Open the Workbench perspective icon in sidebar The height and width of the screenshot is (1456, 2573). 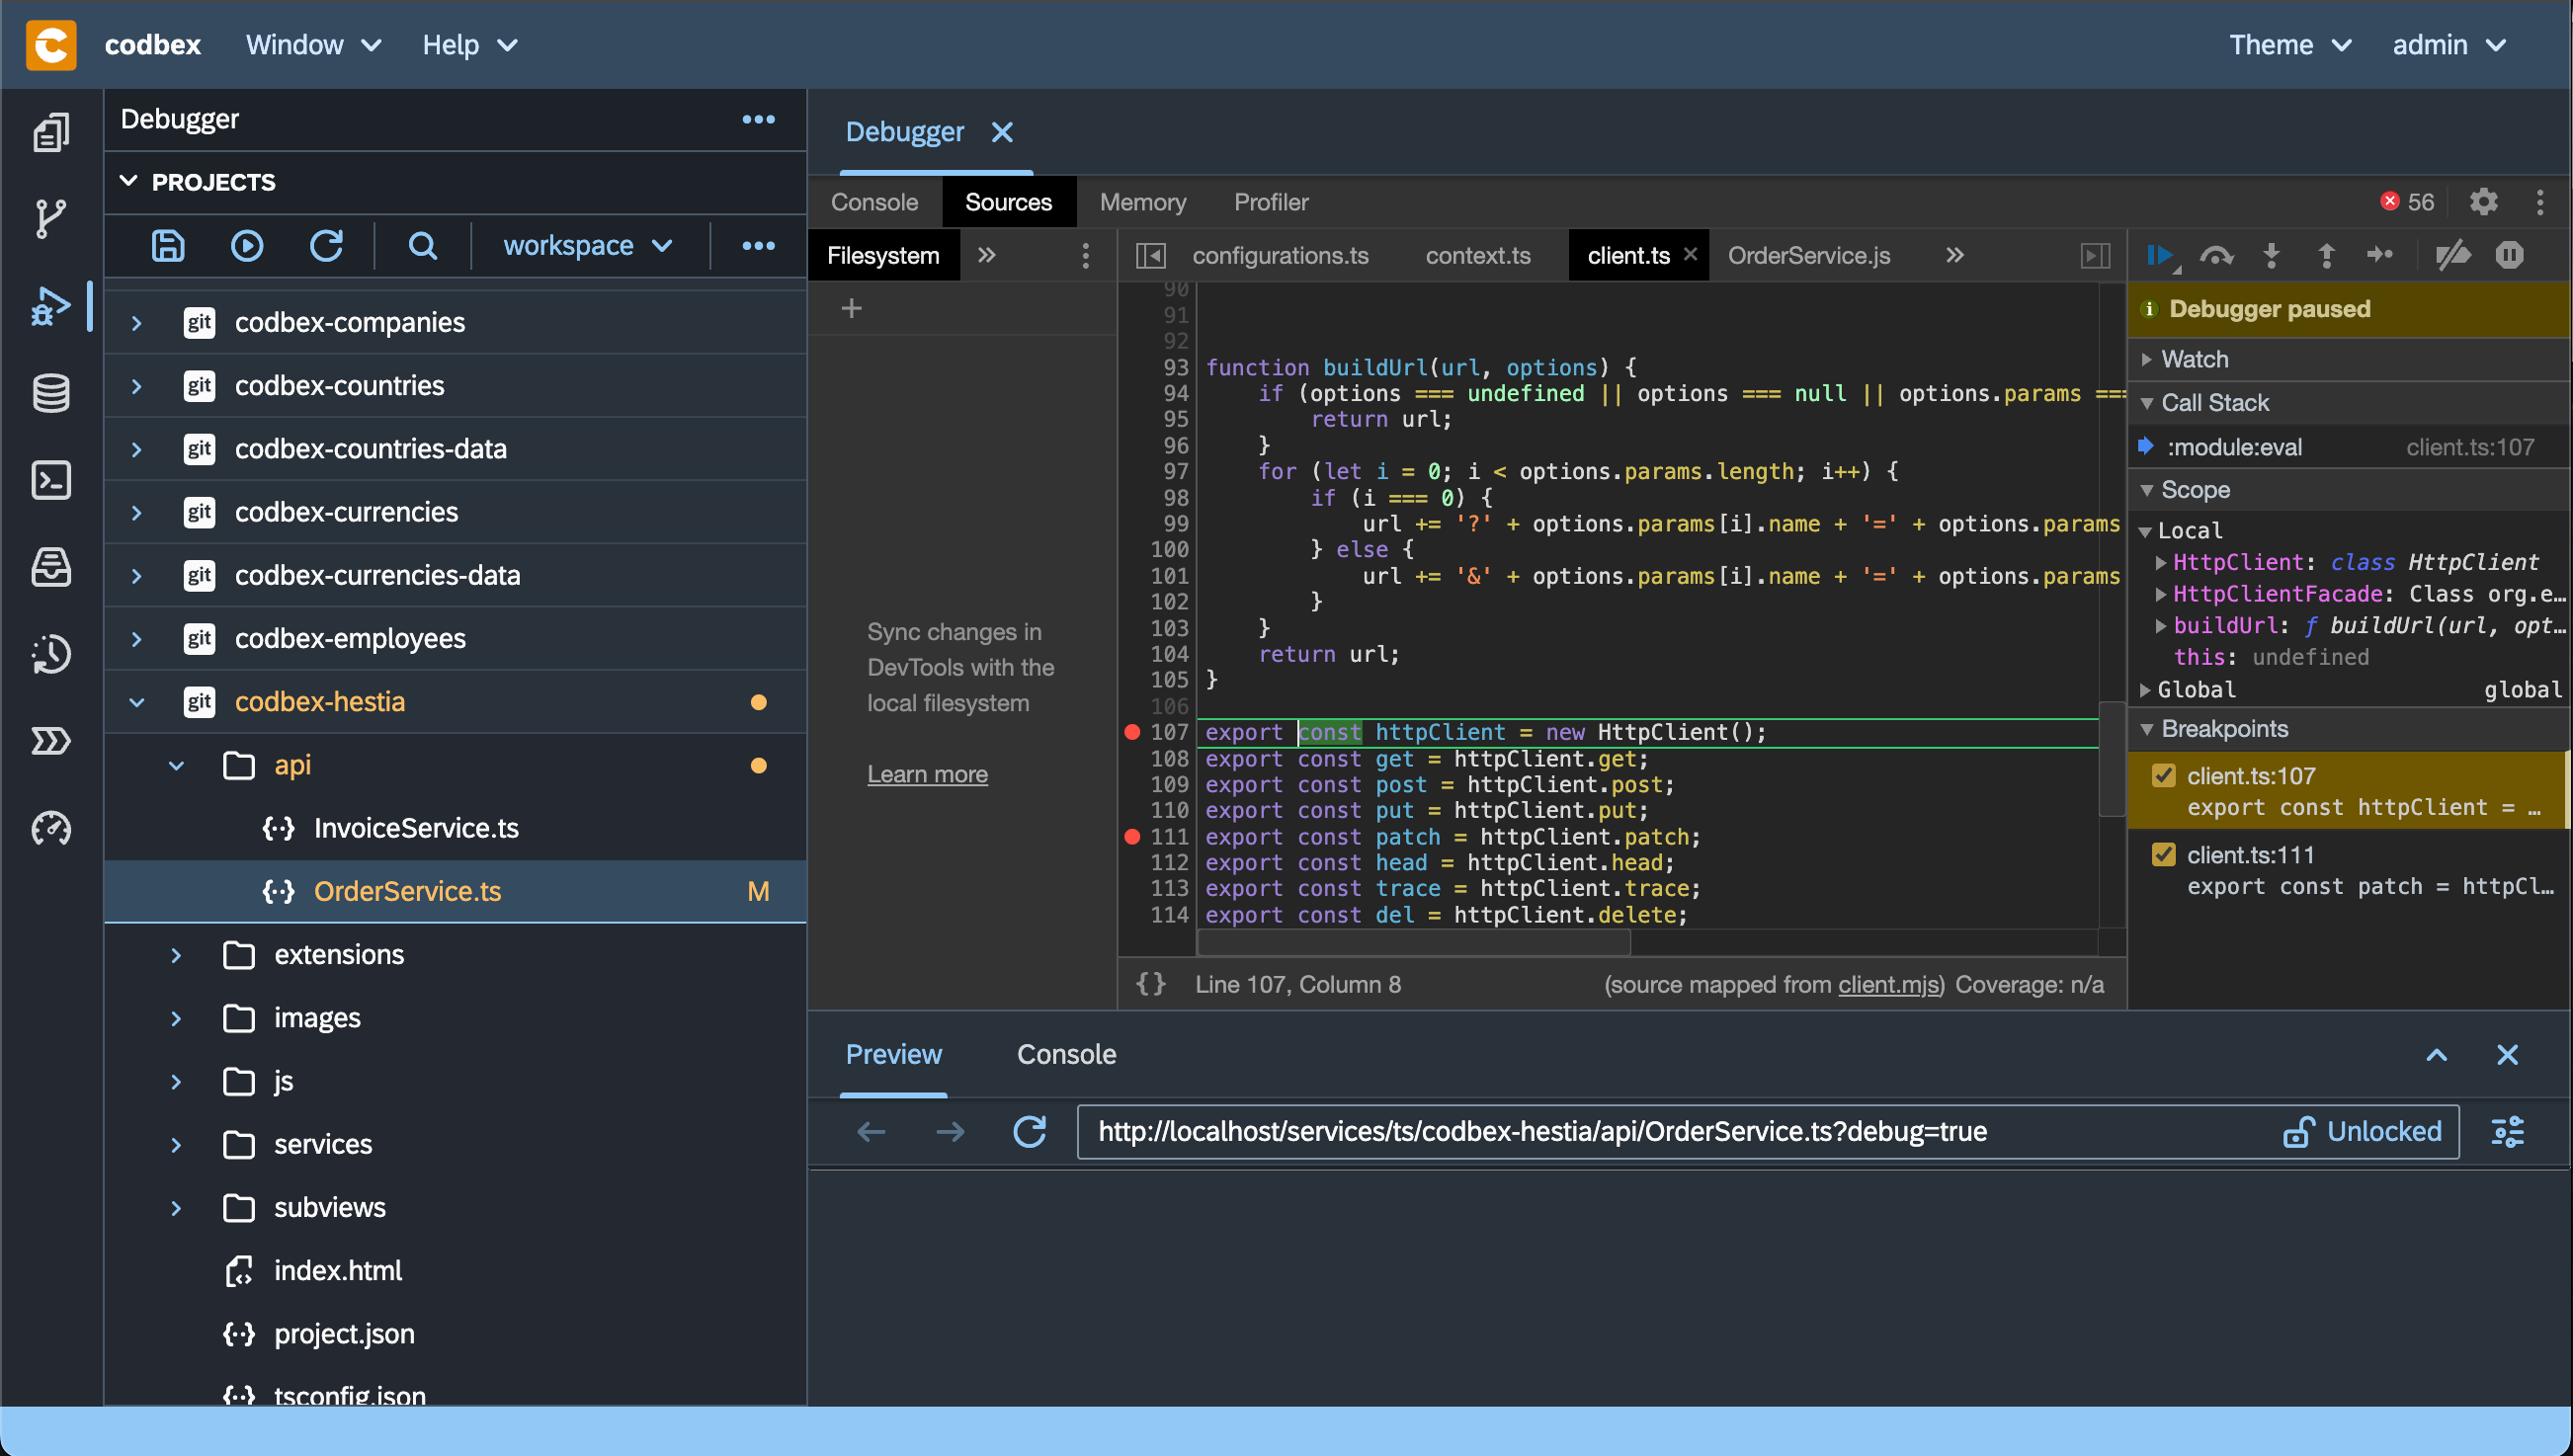[51, 132]
